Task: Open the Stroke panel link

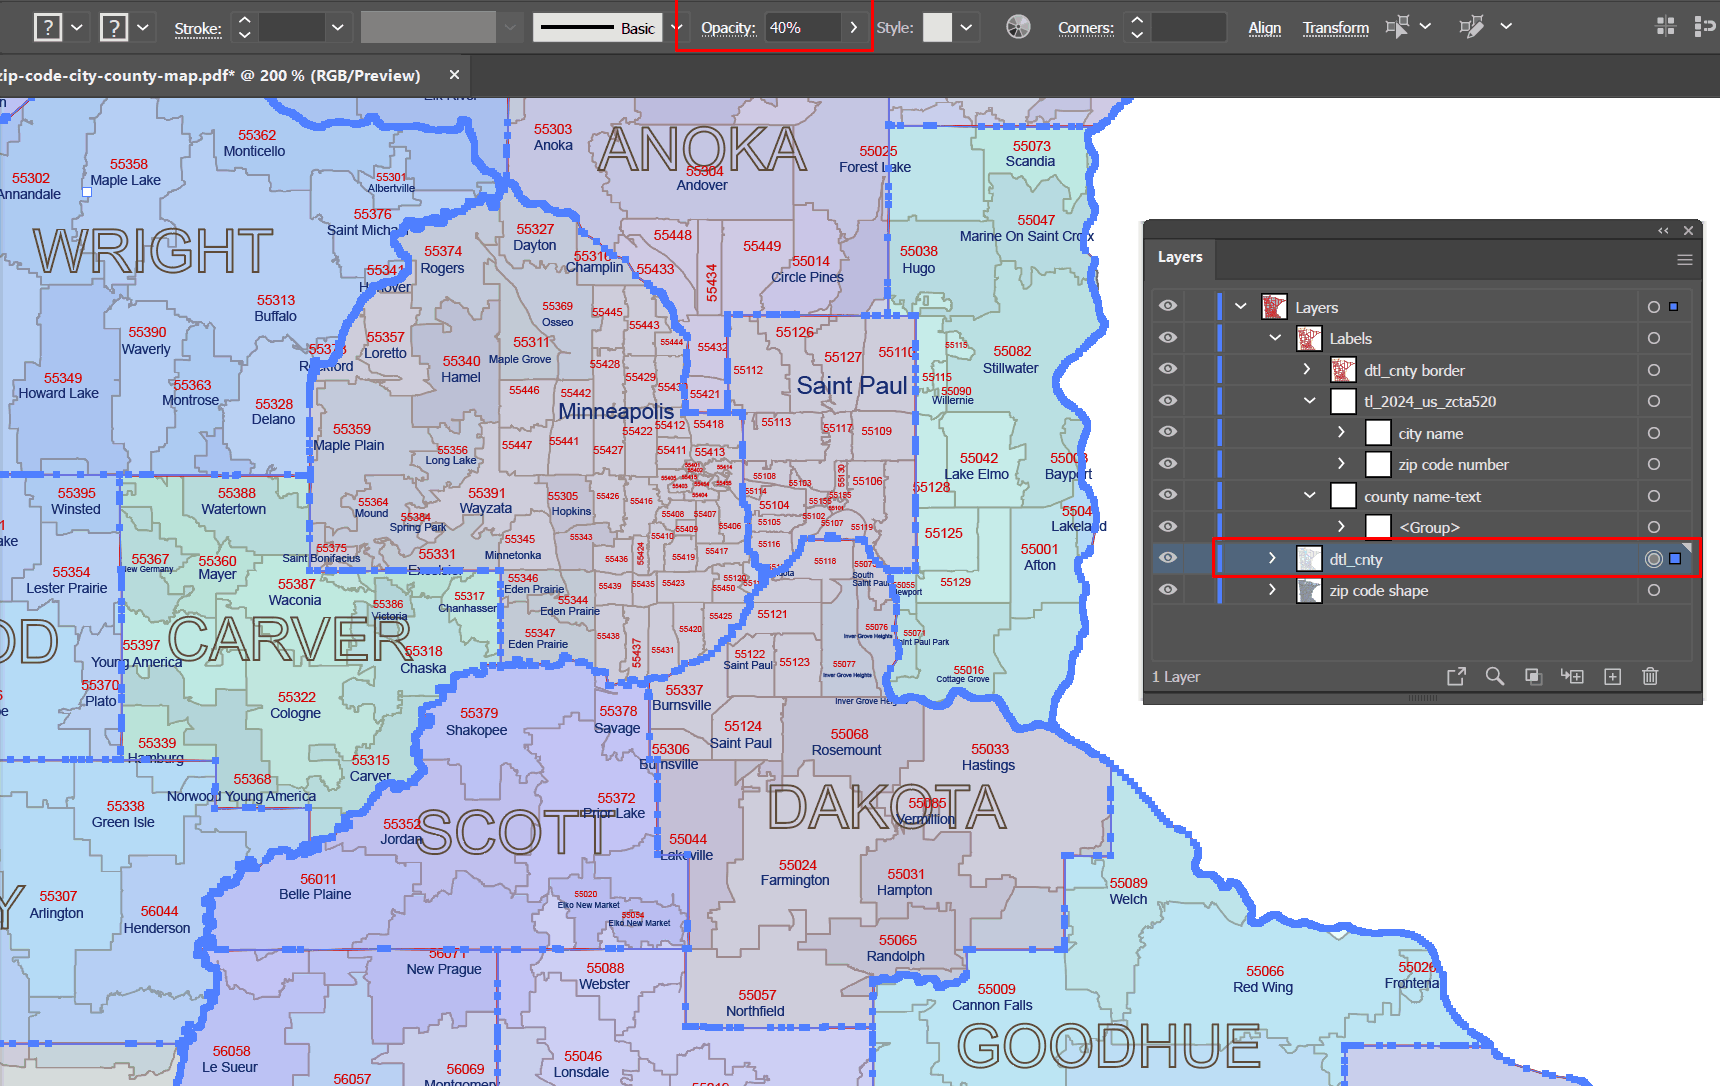Action: click(x=198, y=28)
